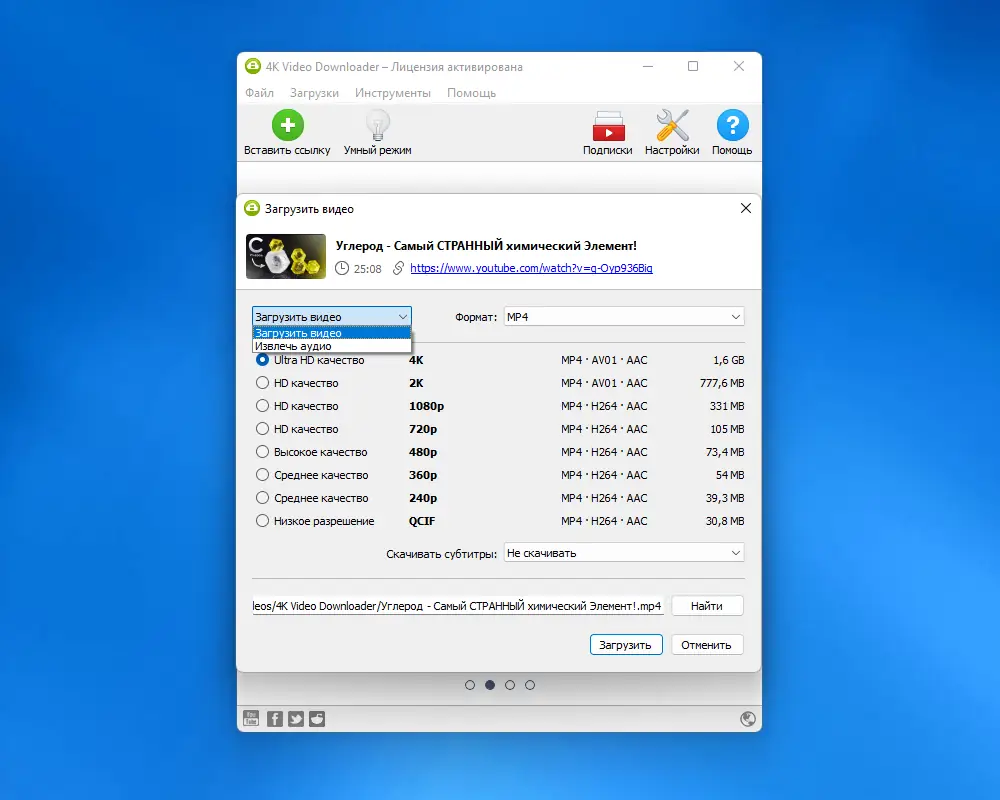Screen dimensions: 1000x800
Task: Open the Настройки tools icon
Action: 672,125
